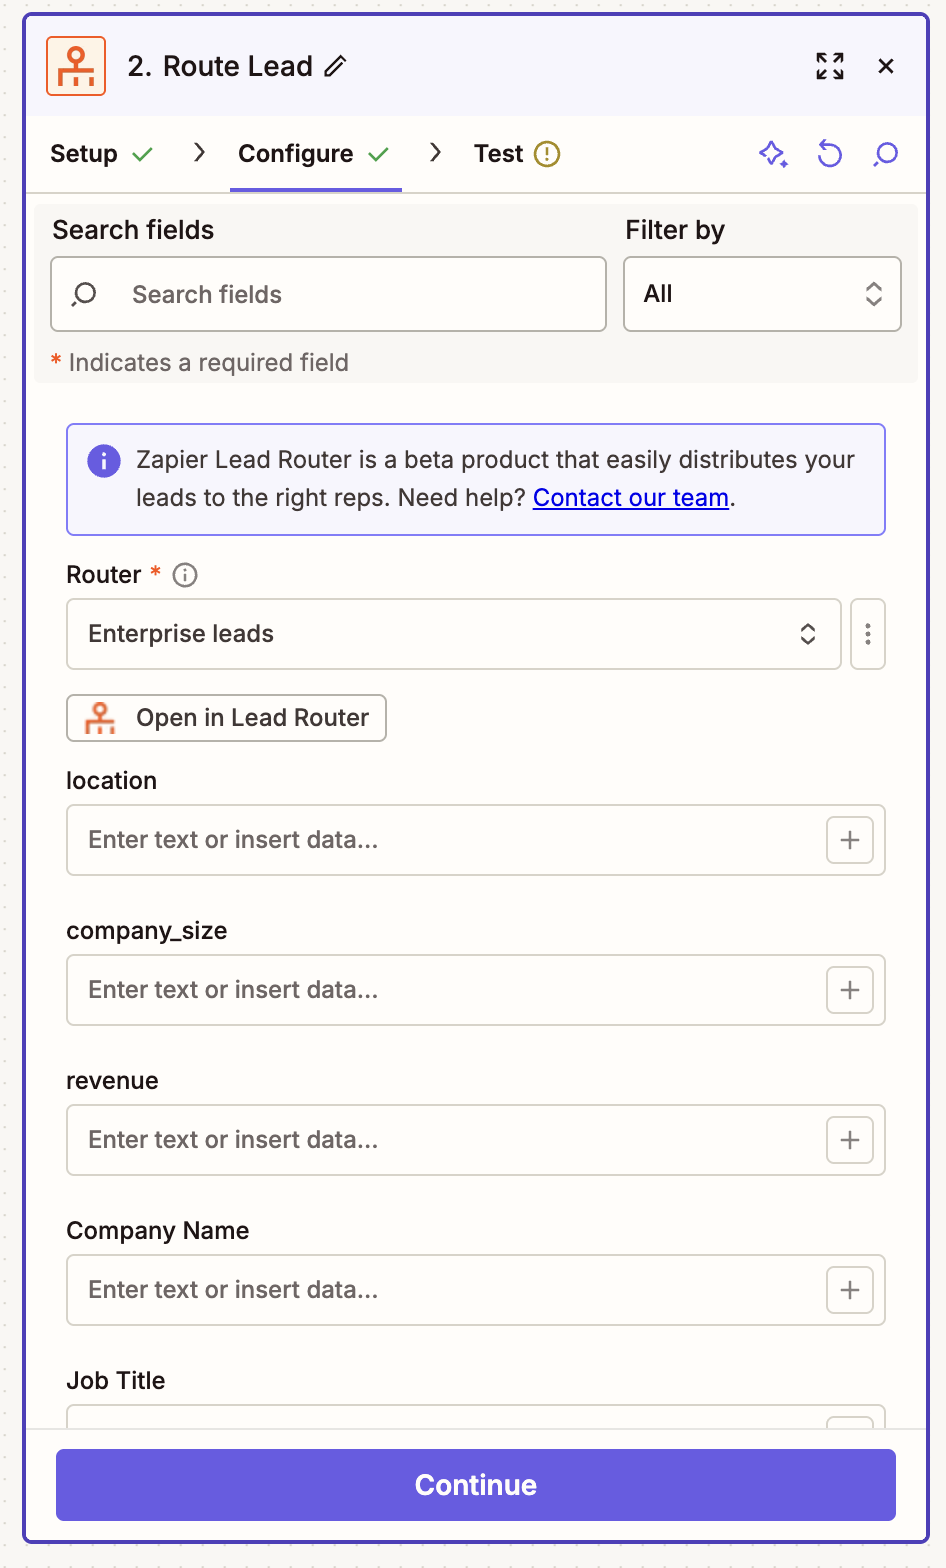Click into the revenue text field
Screen dimensions: 946x1568
pos(476,1140)
